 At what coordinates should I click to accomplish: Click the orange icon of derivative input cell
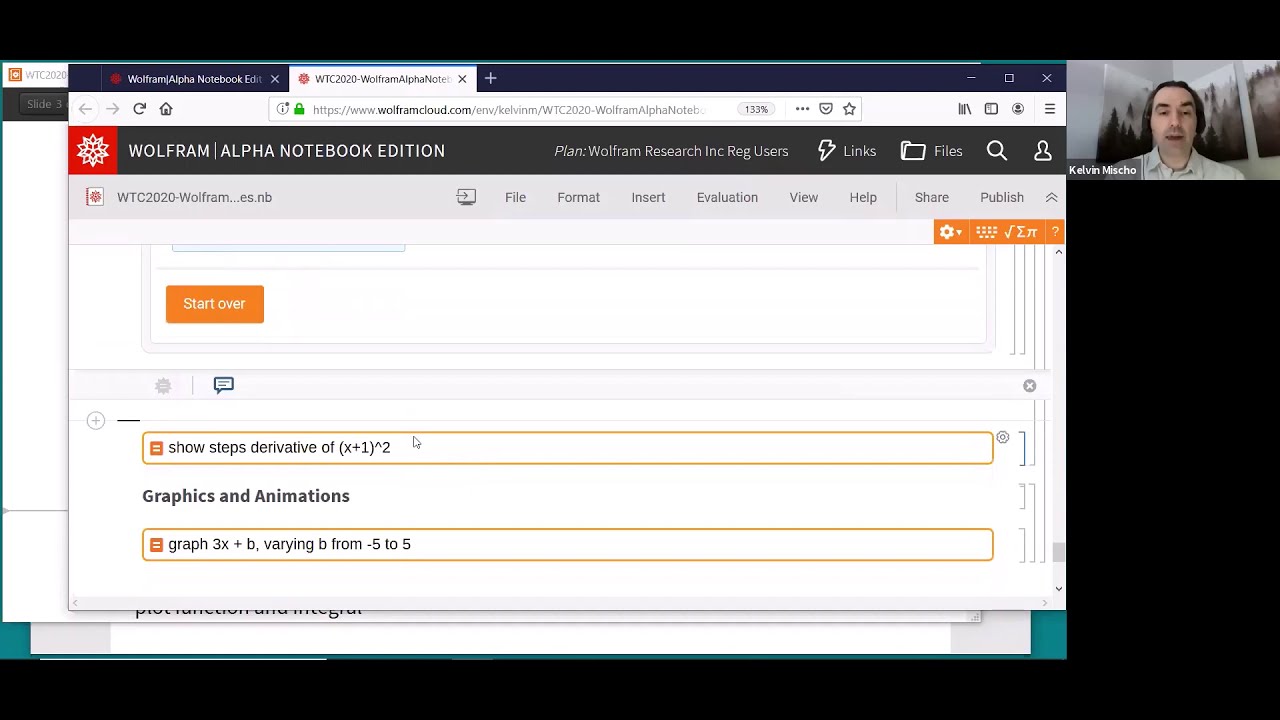(156, 448)
